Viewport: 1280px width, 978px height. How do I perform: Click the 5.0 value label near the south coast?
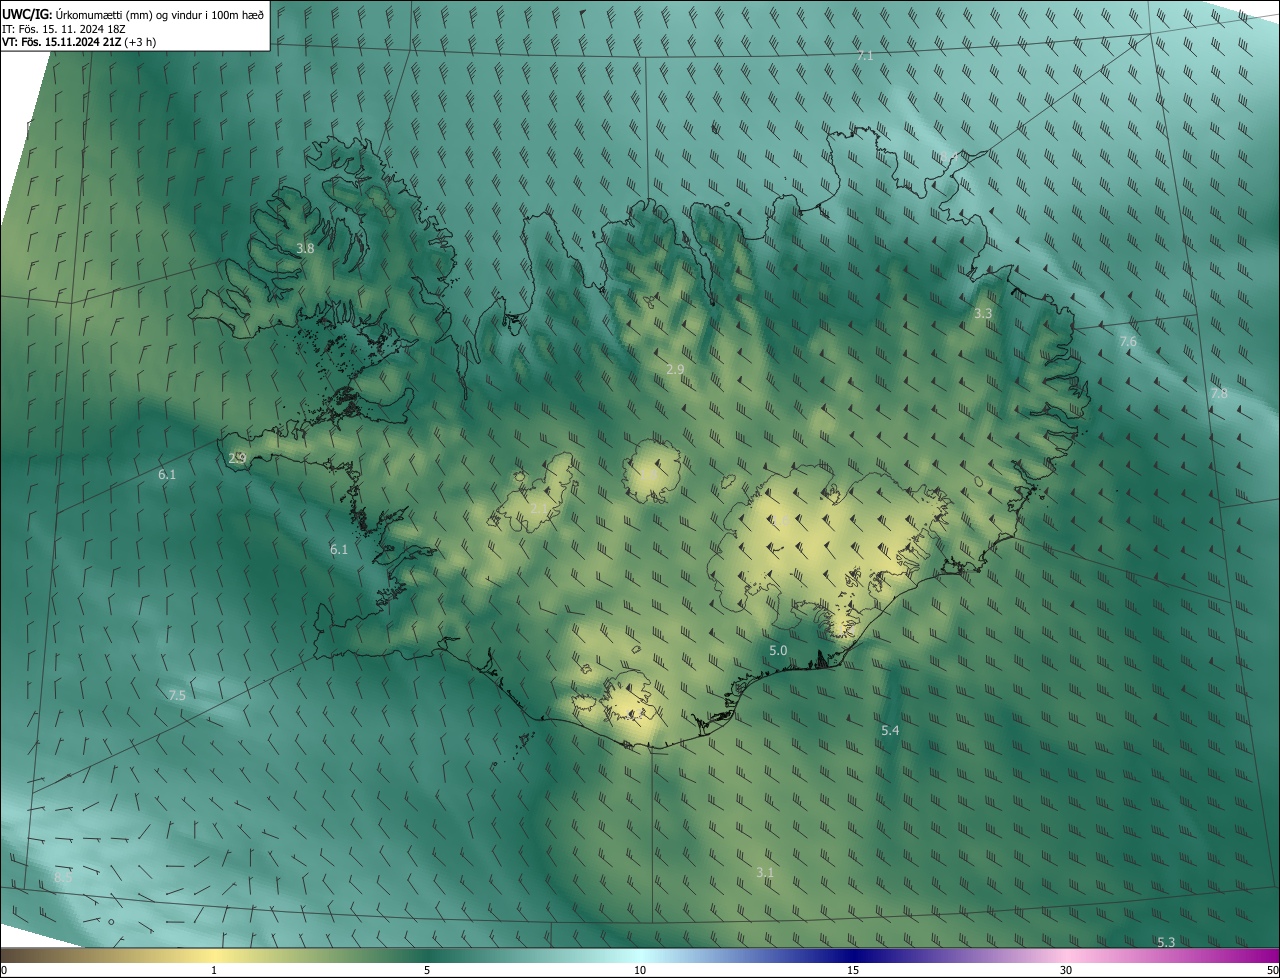click(778, 650)
